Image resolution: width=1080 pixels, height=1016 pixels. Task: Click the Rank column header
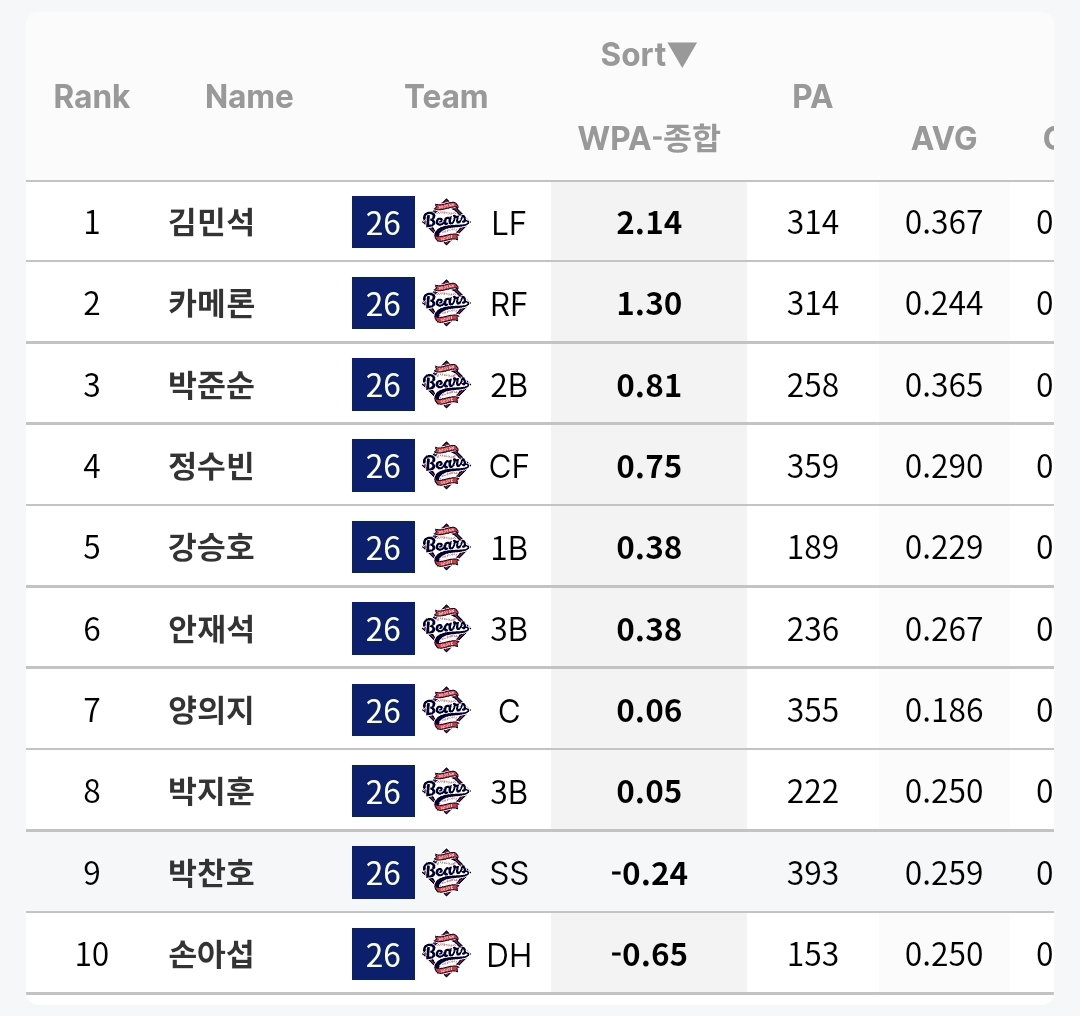coord(92,96)
